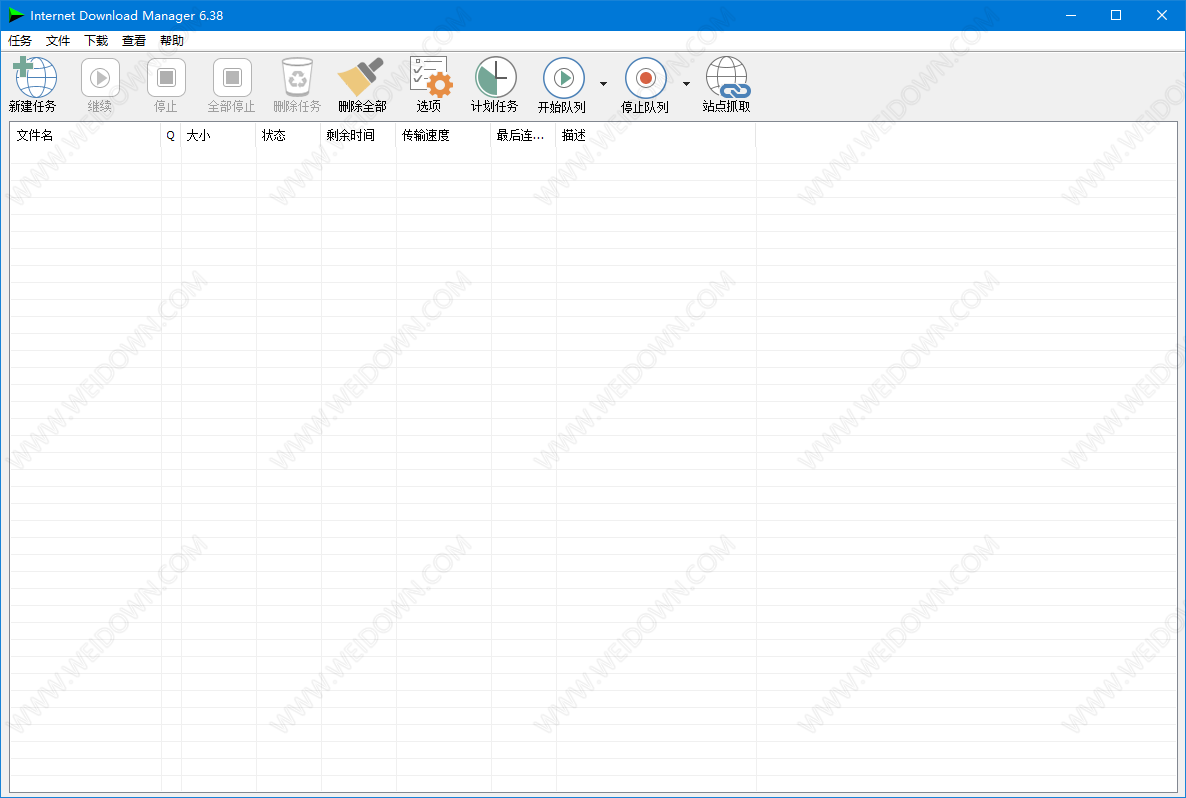This screenshot has height=798, width=1186.
Task: Sort by the 描述 column header
Action: coord(656,135)
